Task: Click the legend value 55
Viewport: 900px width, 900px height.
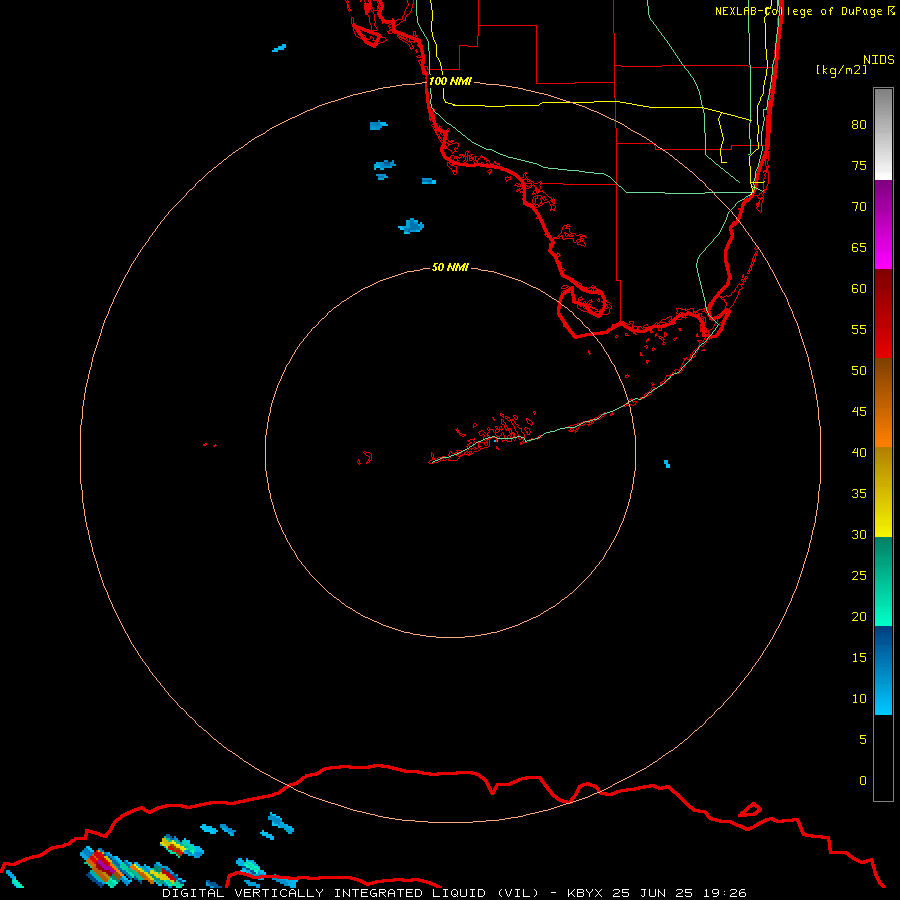Action: [859, 329]
